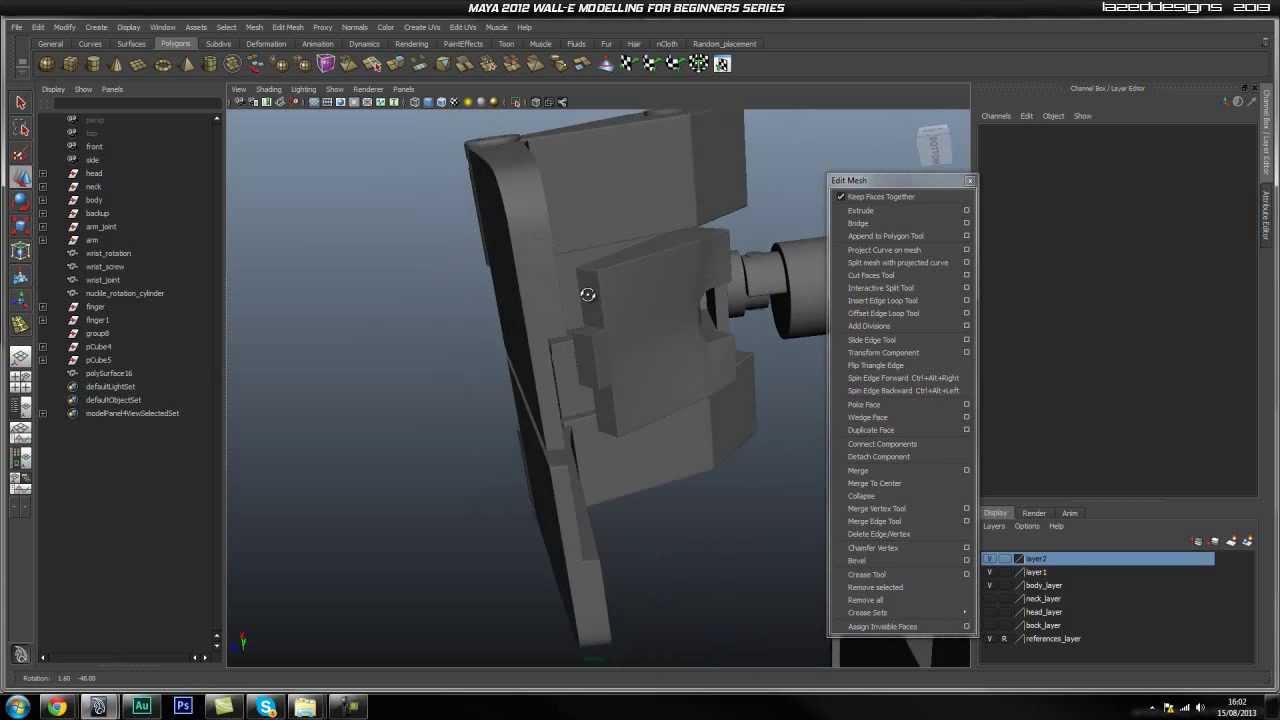Image resolution: width=1280 pixels, height=720 pixels.
Task: Toggle reference mode R on references_layer
Action: point(1004,639)
